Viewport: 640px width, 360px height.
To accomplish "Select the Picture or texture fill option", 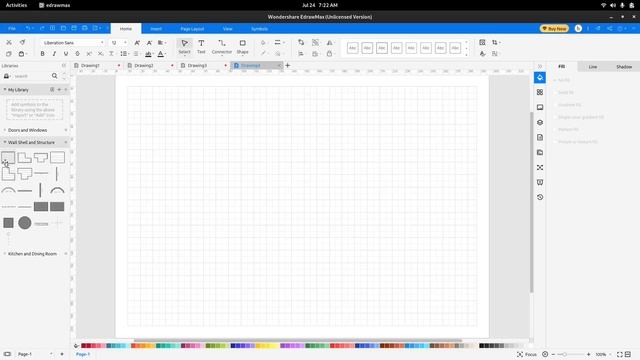I will coord(576,141).
